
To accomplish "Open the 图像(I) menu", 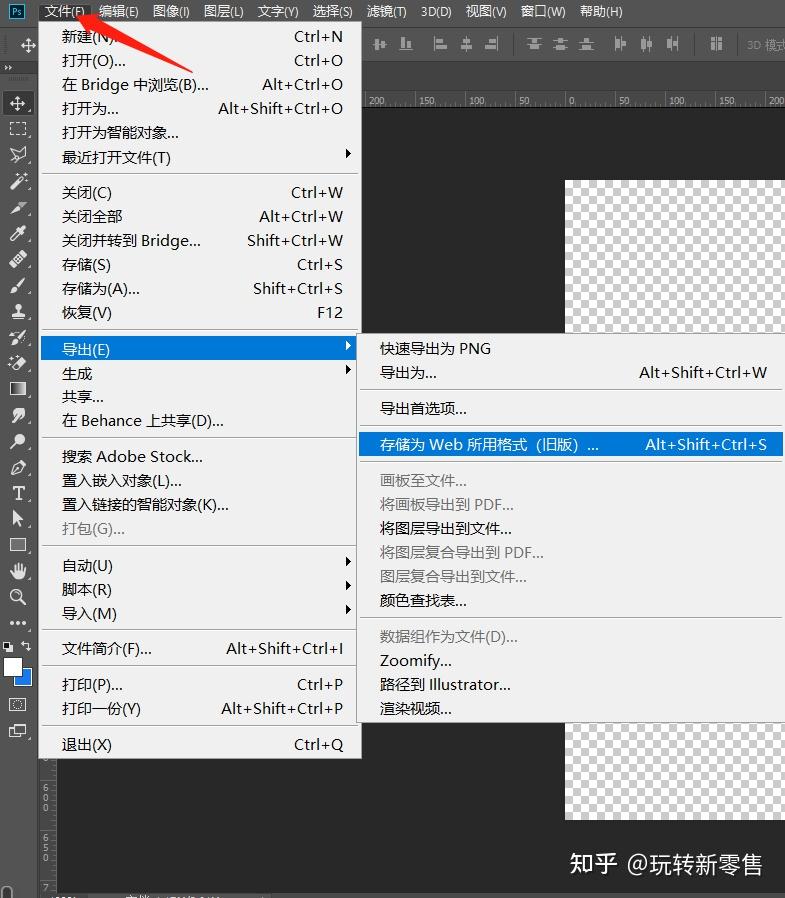I will [x=171, y=11].
